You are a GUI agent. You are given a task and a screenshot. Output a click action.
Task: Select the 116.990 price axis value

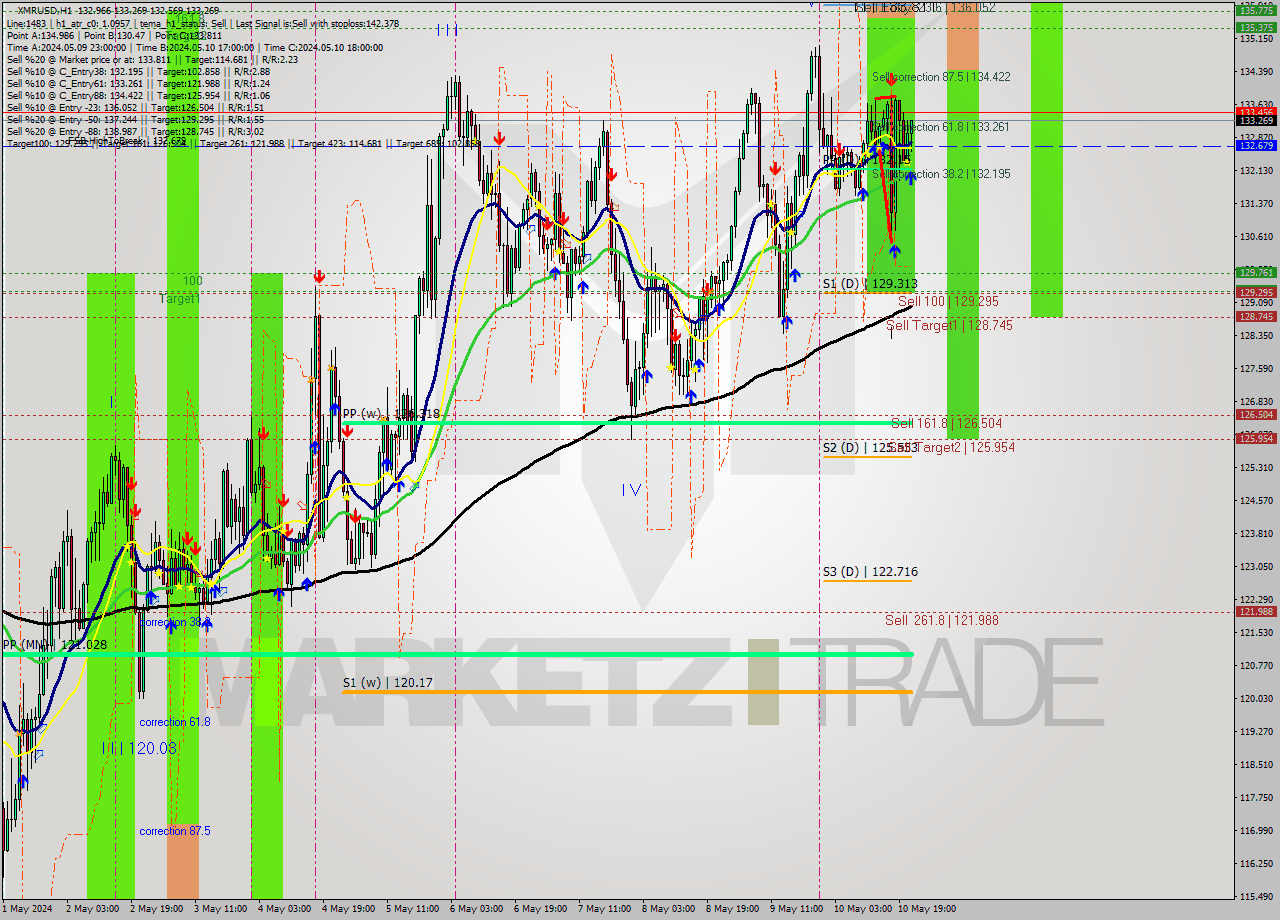[x=1256, y=830]
